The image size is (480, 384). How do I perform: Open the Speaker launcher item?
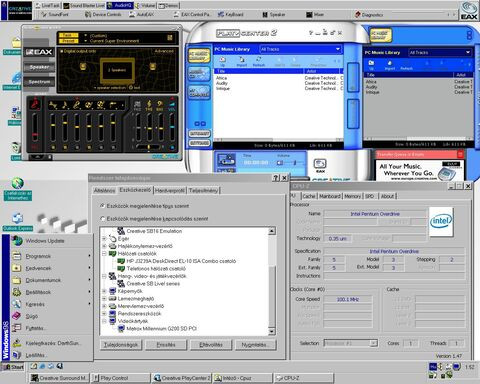[x=274, y=15]
